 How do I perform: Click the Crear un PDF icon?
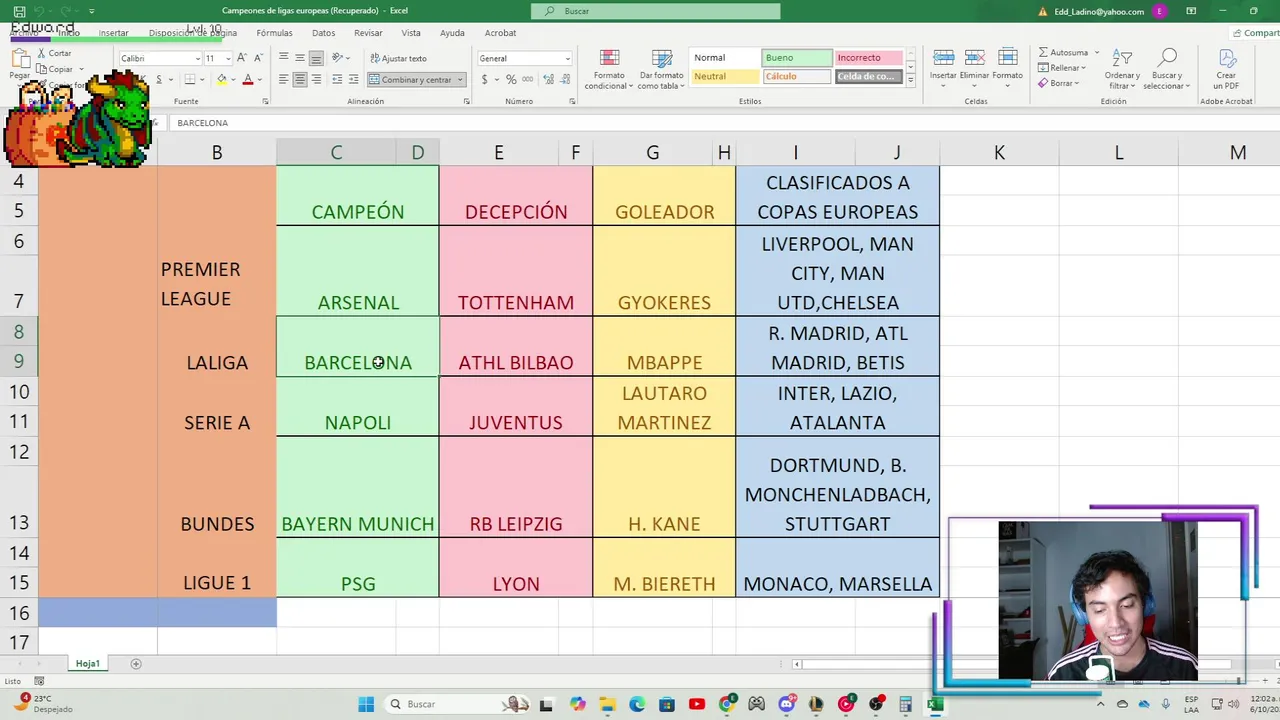coord(1226,59)
